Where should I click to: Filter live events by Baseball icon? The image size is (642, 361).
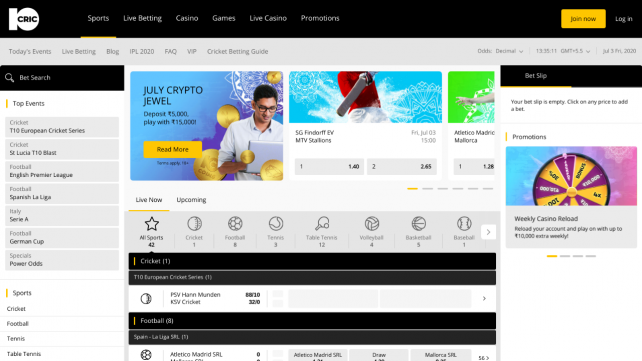tap(464, 224)
